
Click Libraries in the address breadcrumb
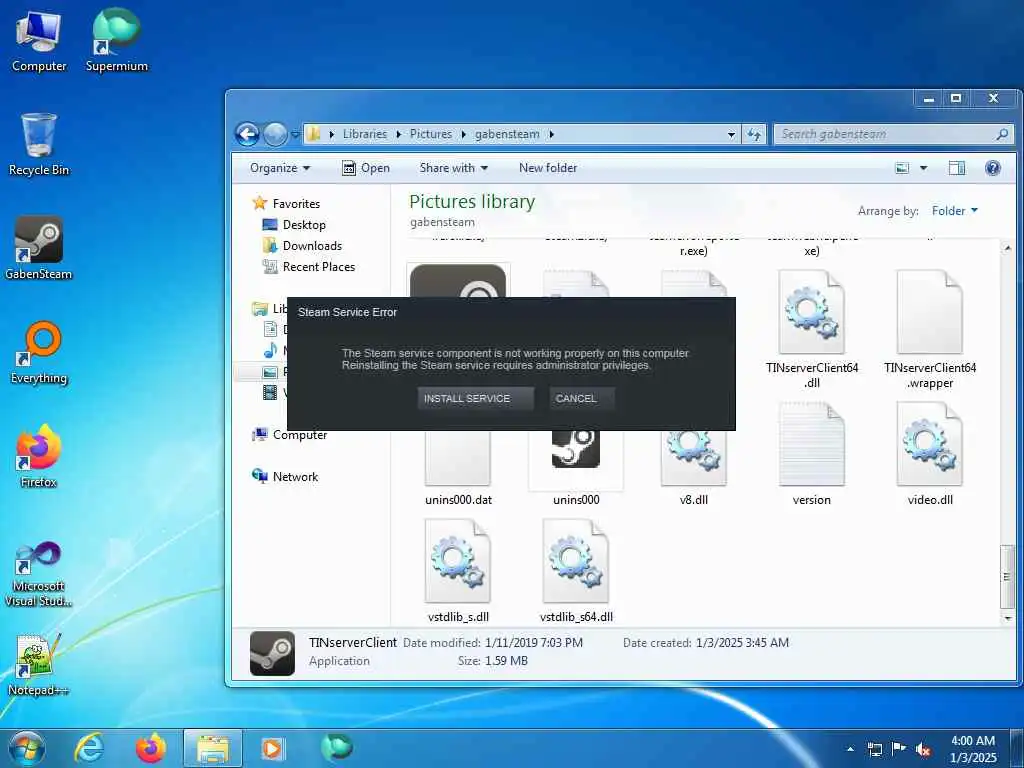(x=364, y=134)
